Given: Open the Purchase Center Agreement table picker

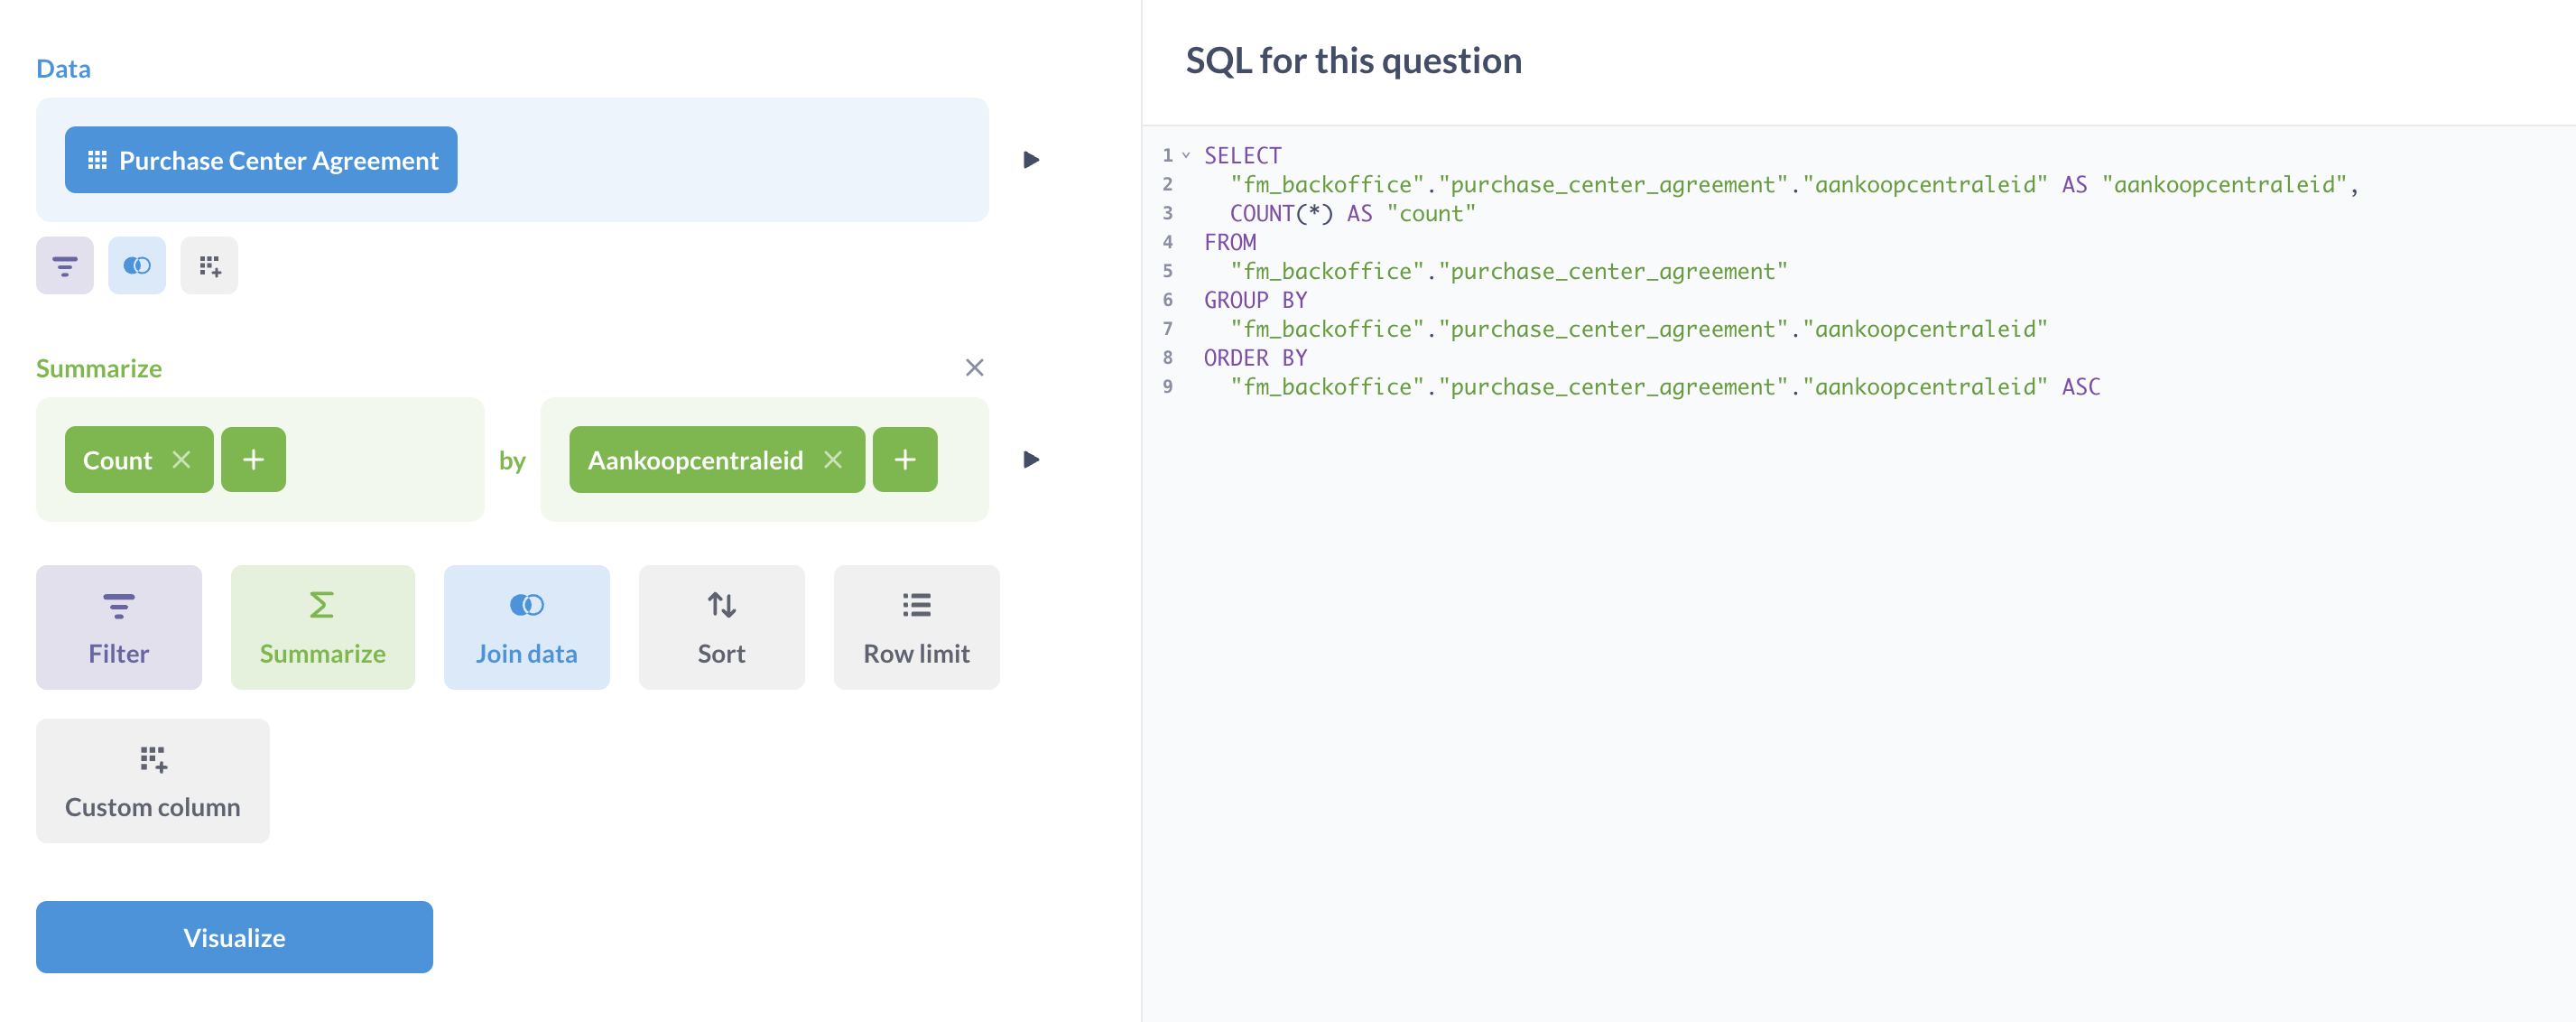Looking at the screenshot, I should [261, 160].
